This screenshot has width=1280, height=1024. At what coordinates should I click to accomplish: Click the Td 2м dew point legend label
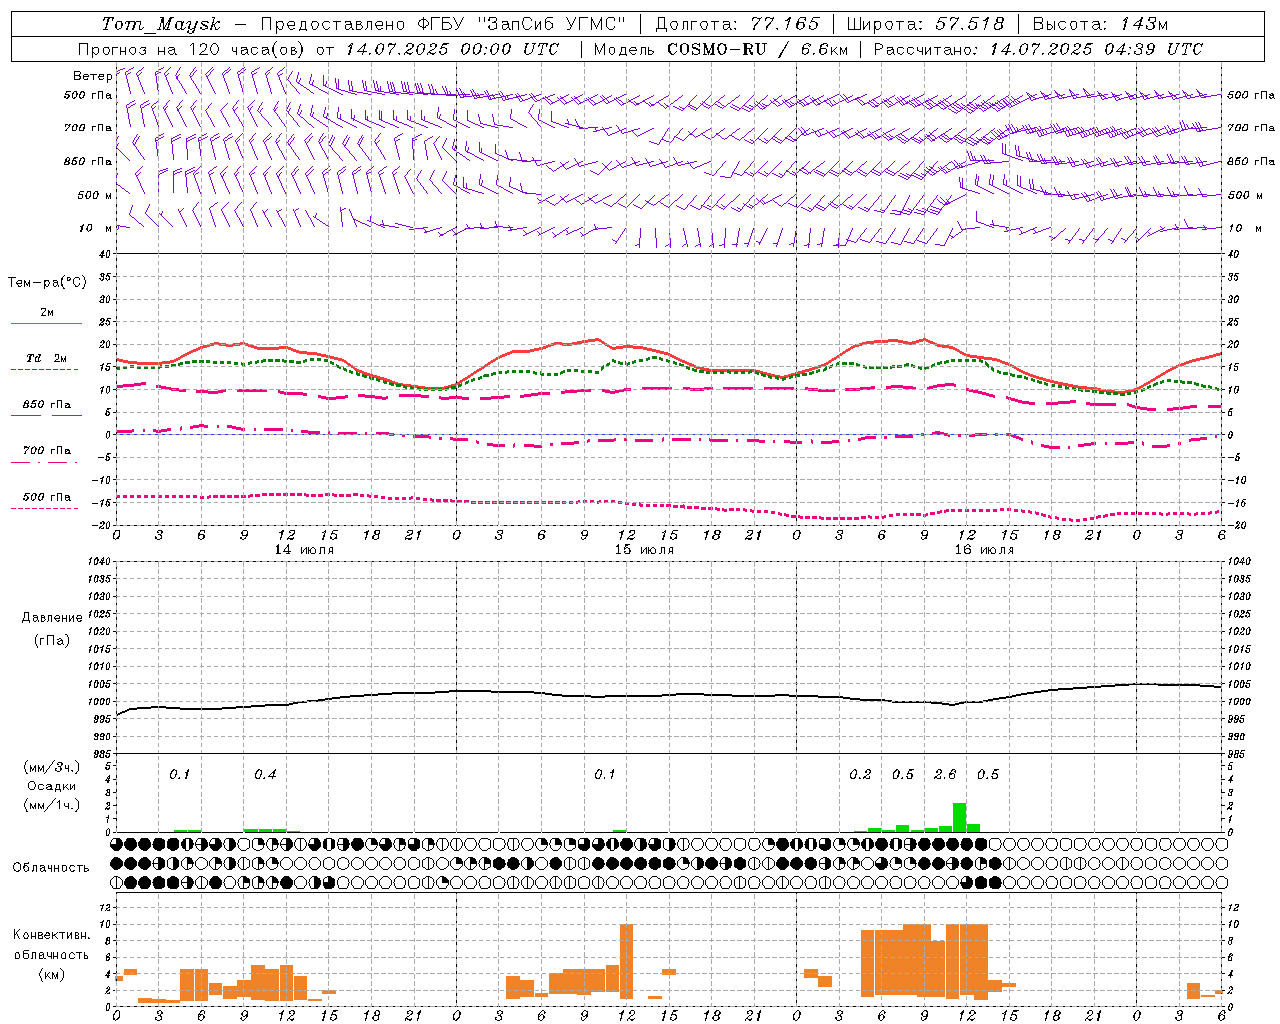[x=47, y=358]
